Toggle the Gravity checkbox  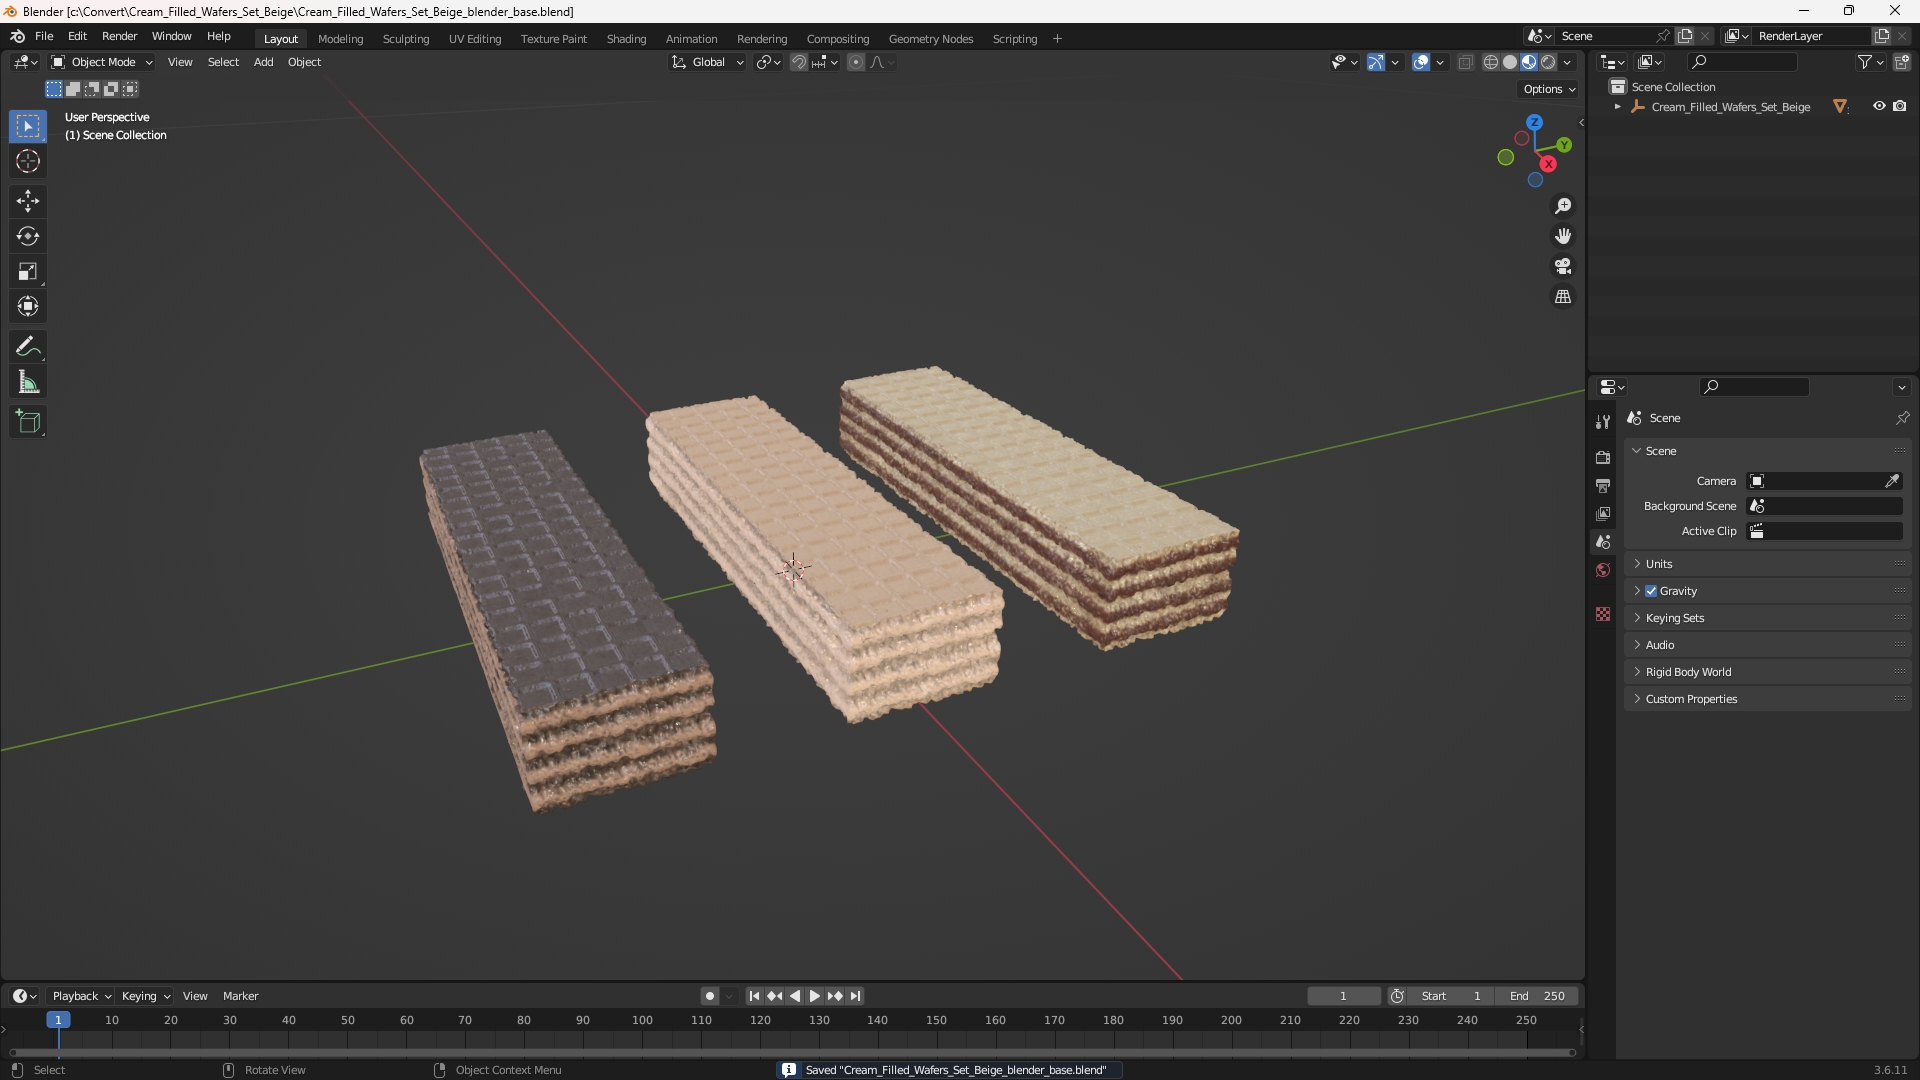point(1651,591)
